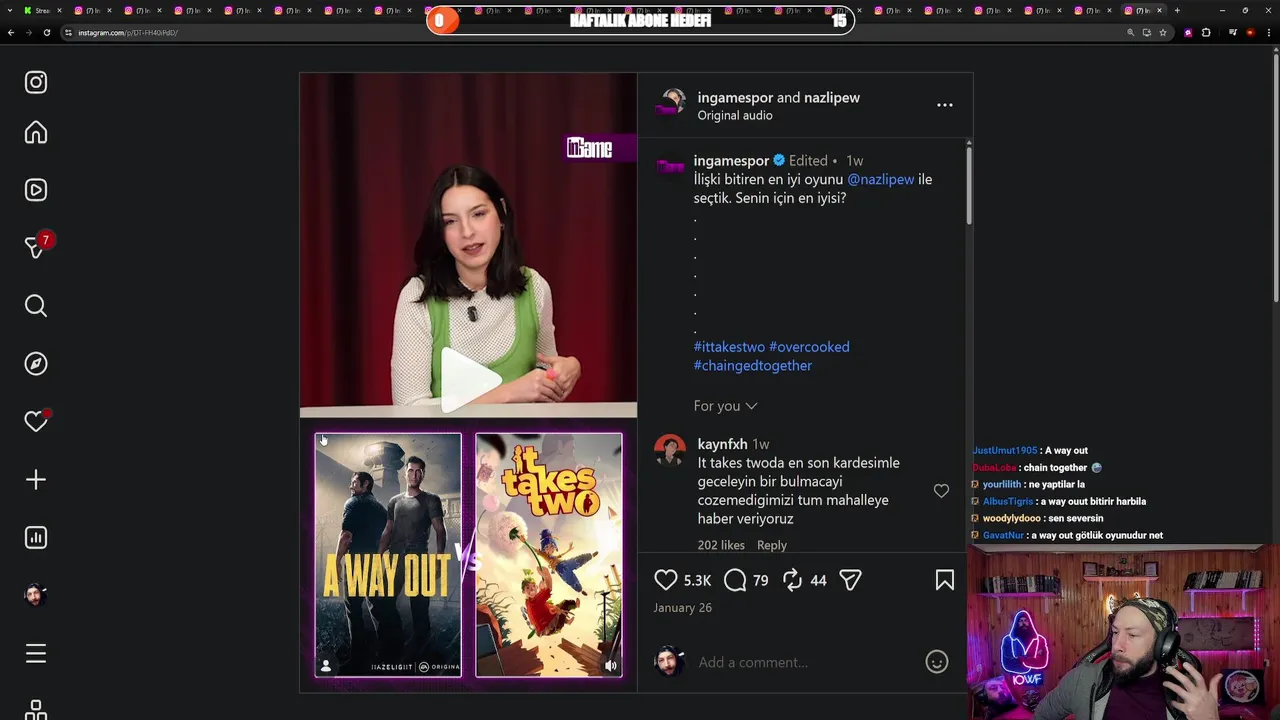Click kaynfxh's comment avatar
Viewport: 1280px width, 720px height.
coord(670,451)
